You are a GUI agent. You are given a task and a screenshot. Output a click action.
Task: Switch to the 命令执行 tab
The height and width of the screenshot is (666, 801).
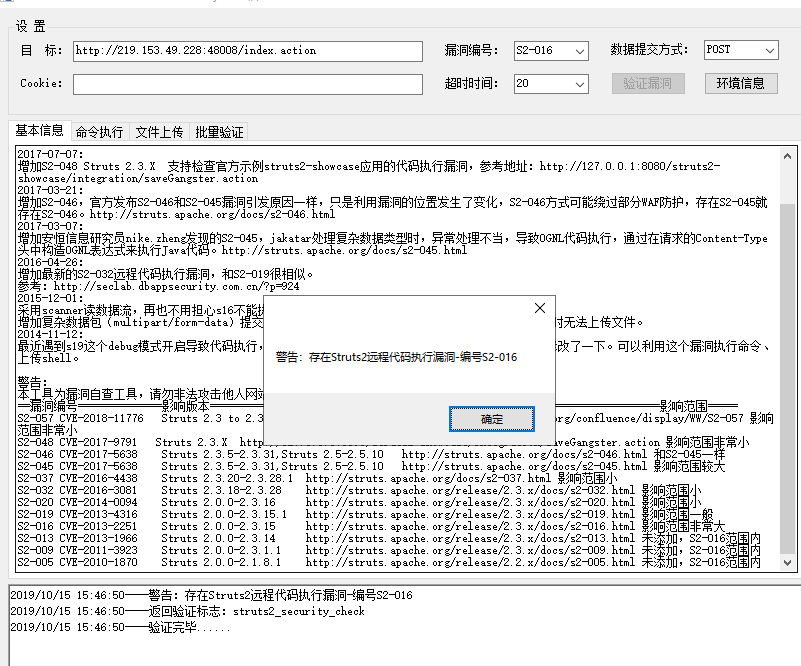point(100,132)
